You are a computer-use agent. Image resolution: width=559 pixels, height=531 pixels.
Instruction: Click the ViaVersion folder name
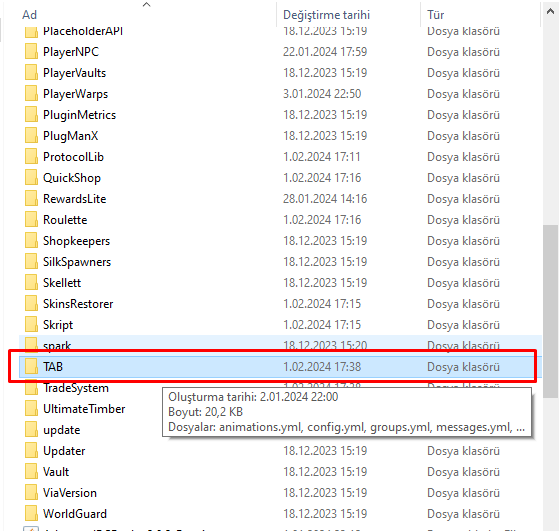[70, 493]
